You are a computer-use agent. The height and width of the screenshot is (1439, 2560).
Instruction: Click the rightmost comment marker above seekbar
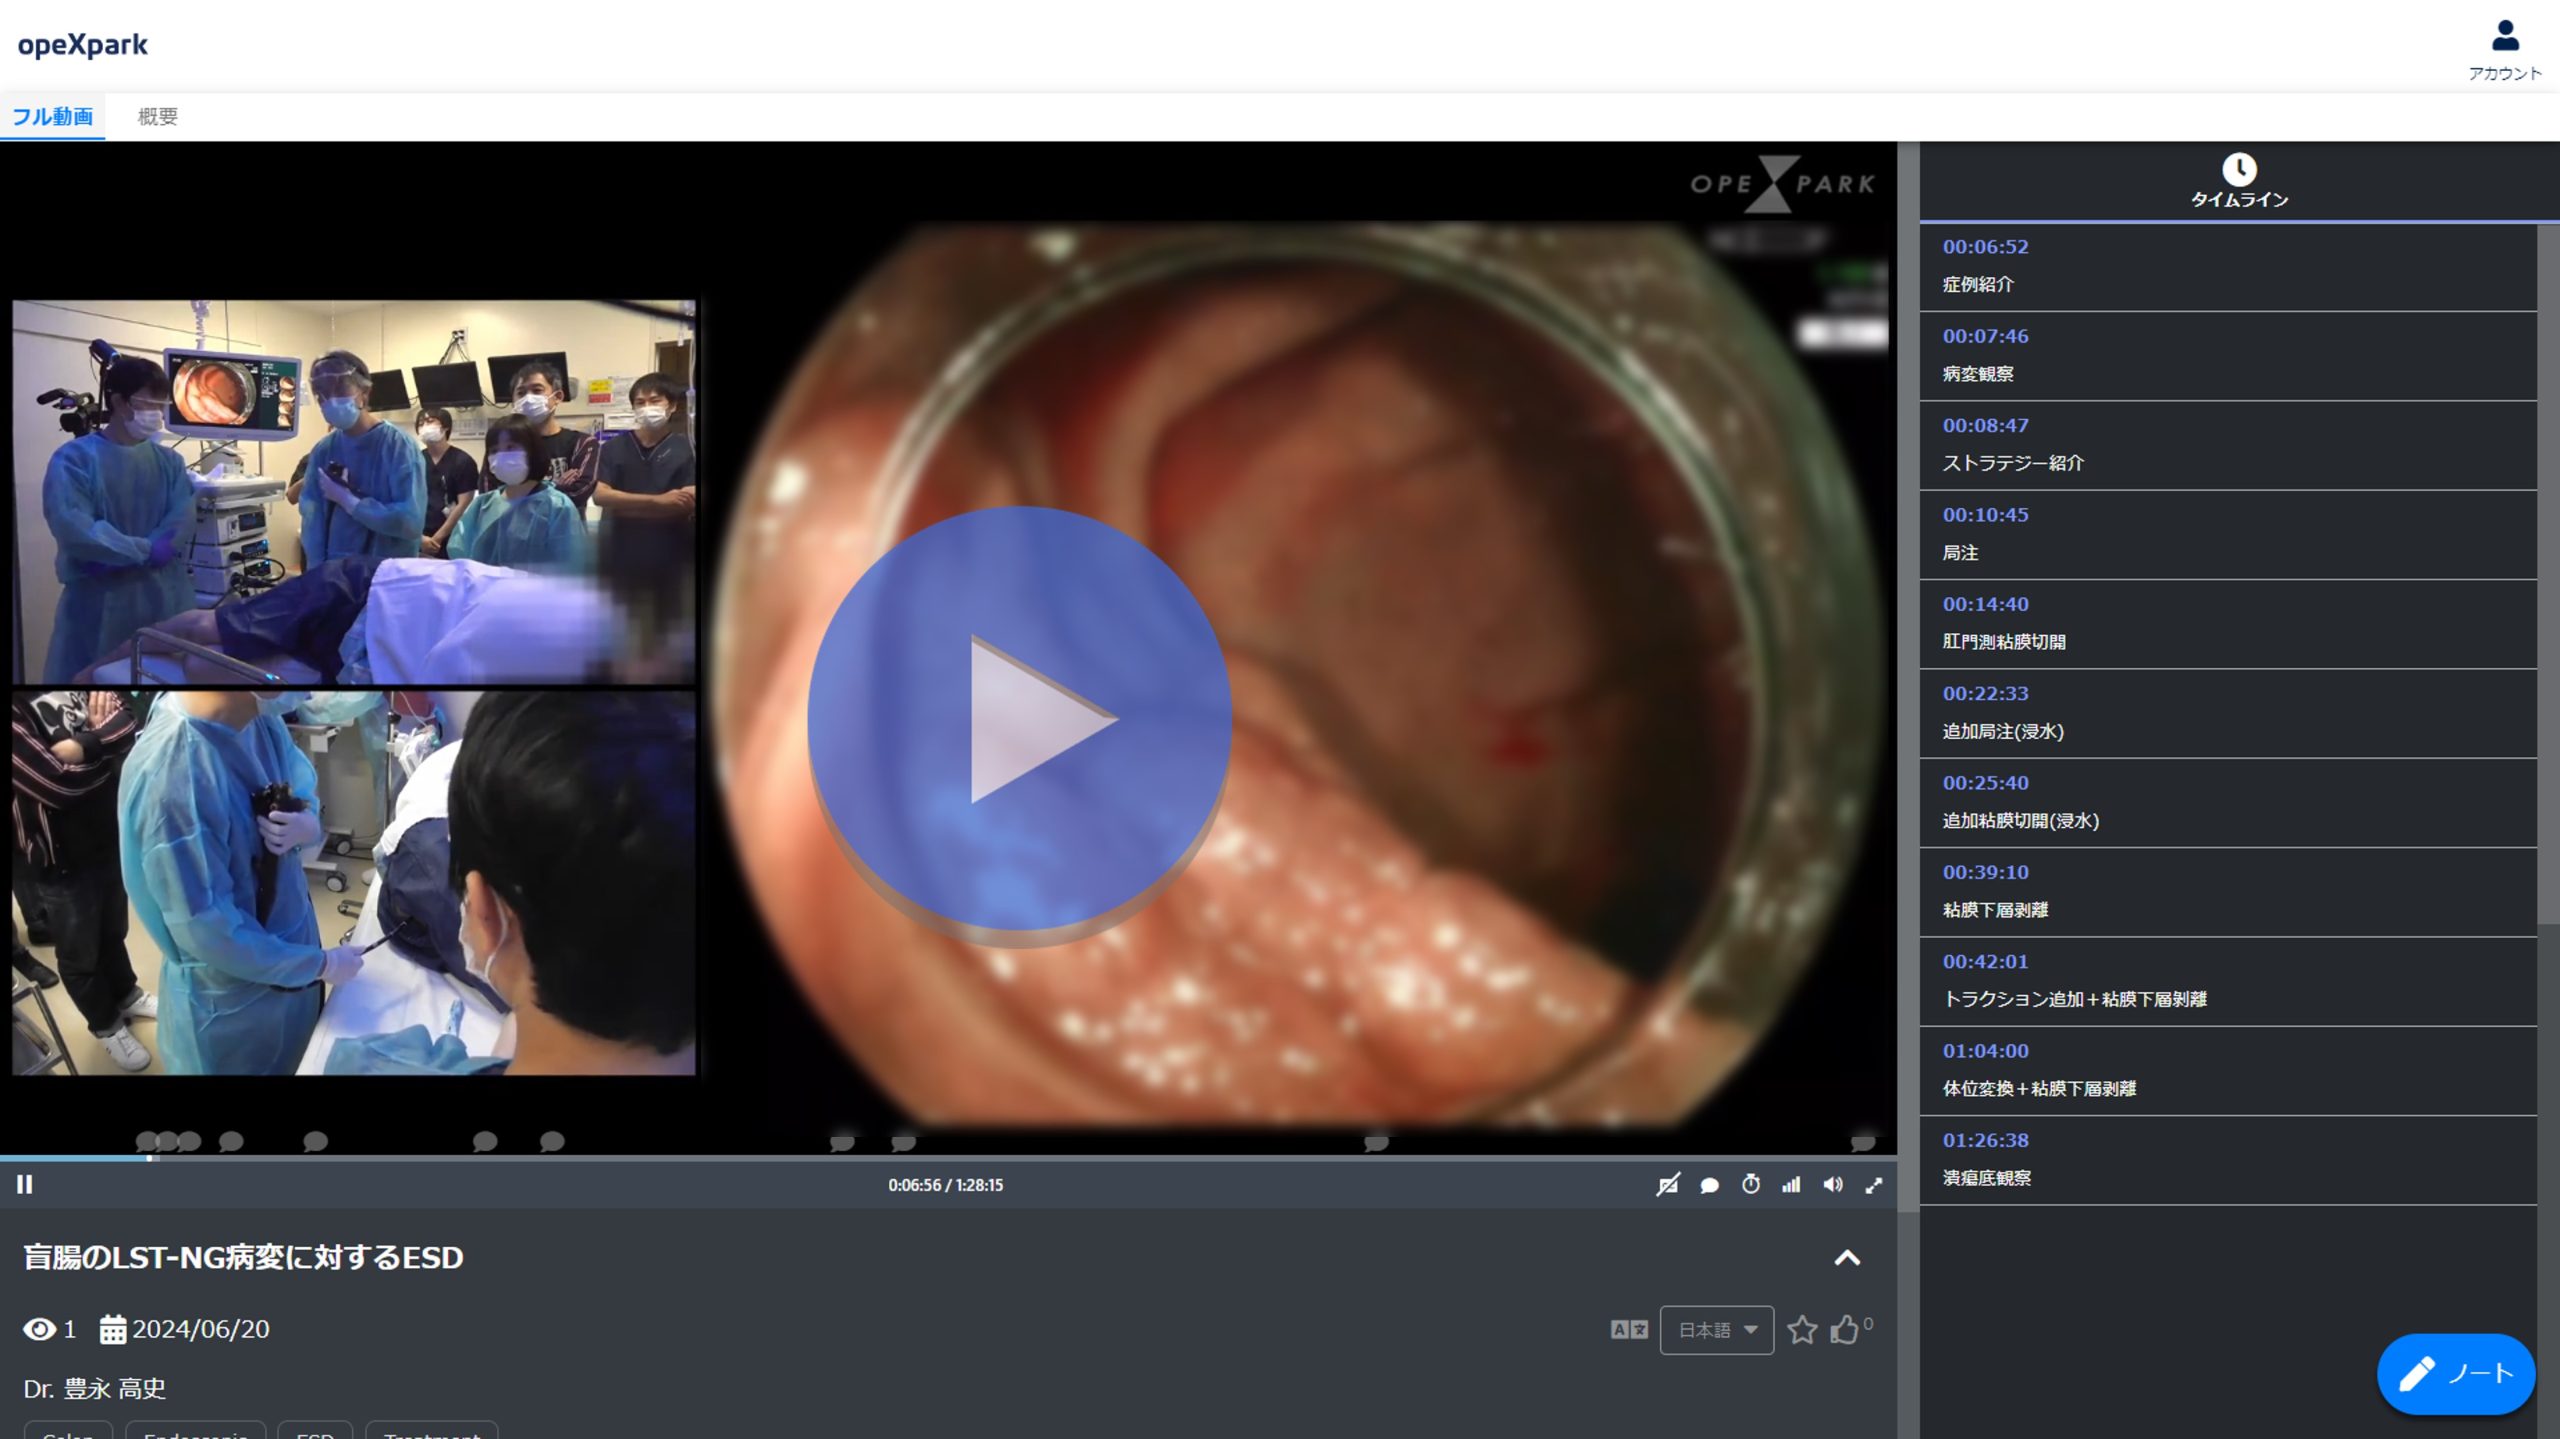(1862, 1142)
